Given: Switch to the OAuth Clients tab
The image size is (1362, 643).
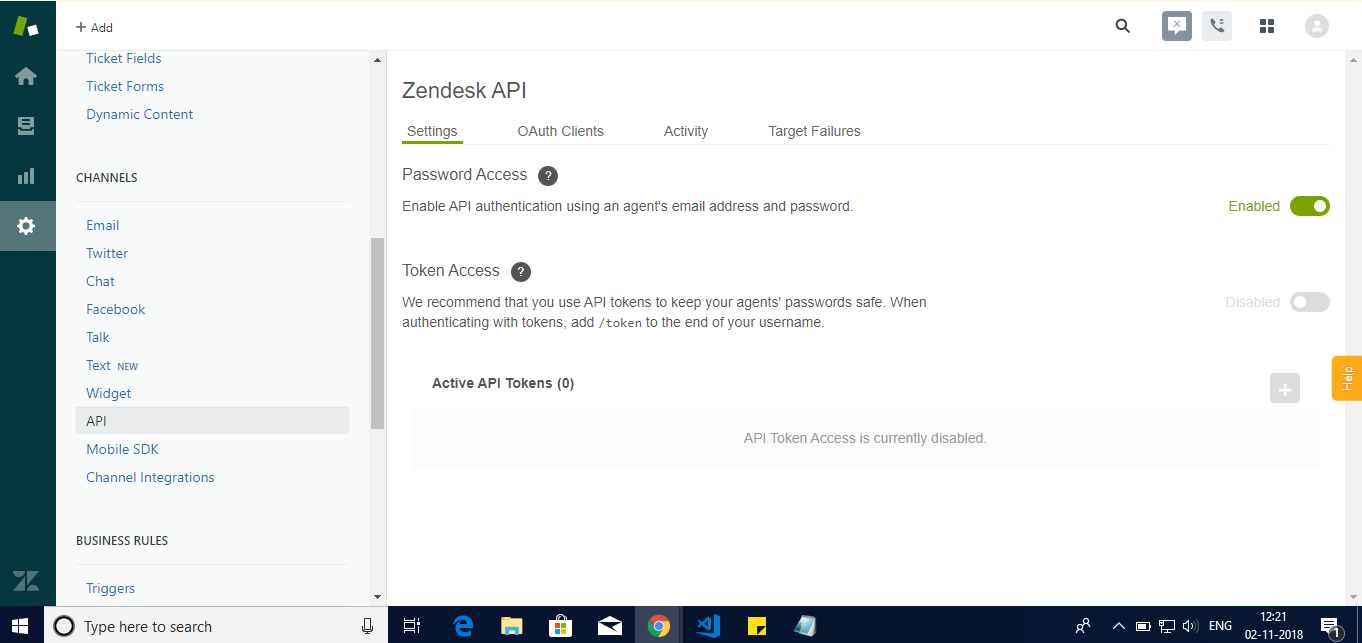Looking at the screenshot, I should (560, 131).
